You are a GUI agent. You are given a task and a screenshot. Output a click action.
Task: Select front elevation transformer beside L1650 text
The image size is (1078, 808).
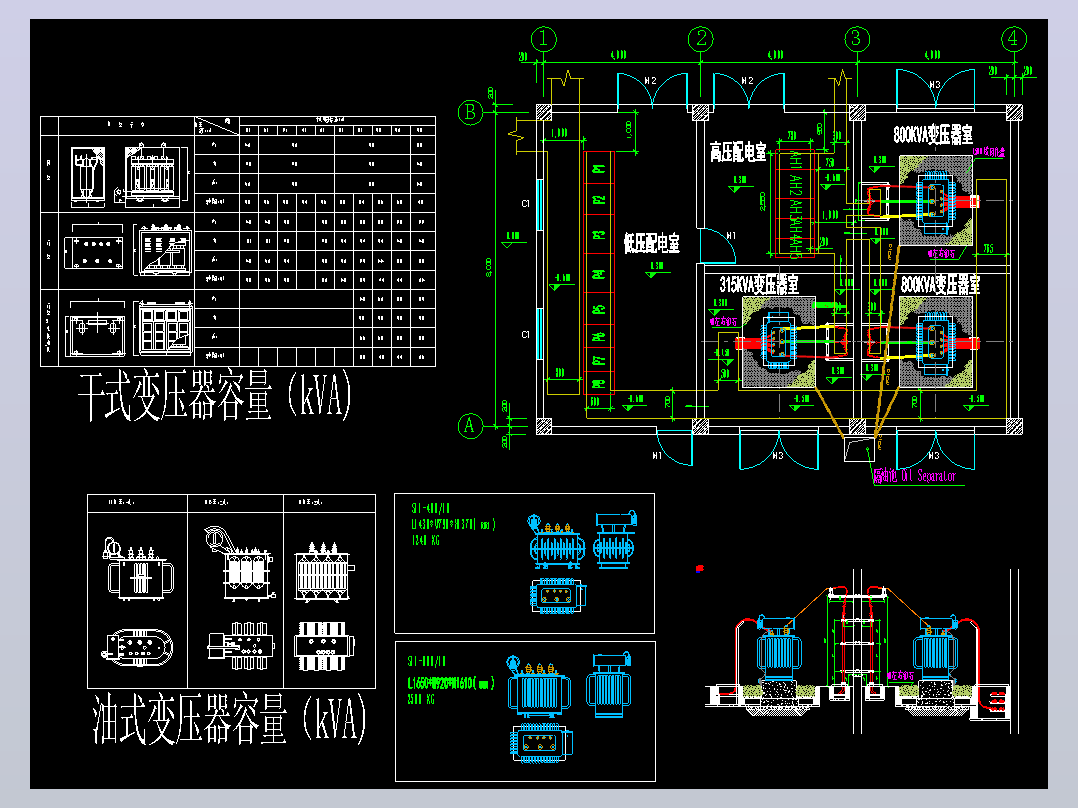pos(539,686)
